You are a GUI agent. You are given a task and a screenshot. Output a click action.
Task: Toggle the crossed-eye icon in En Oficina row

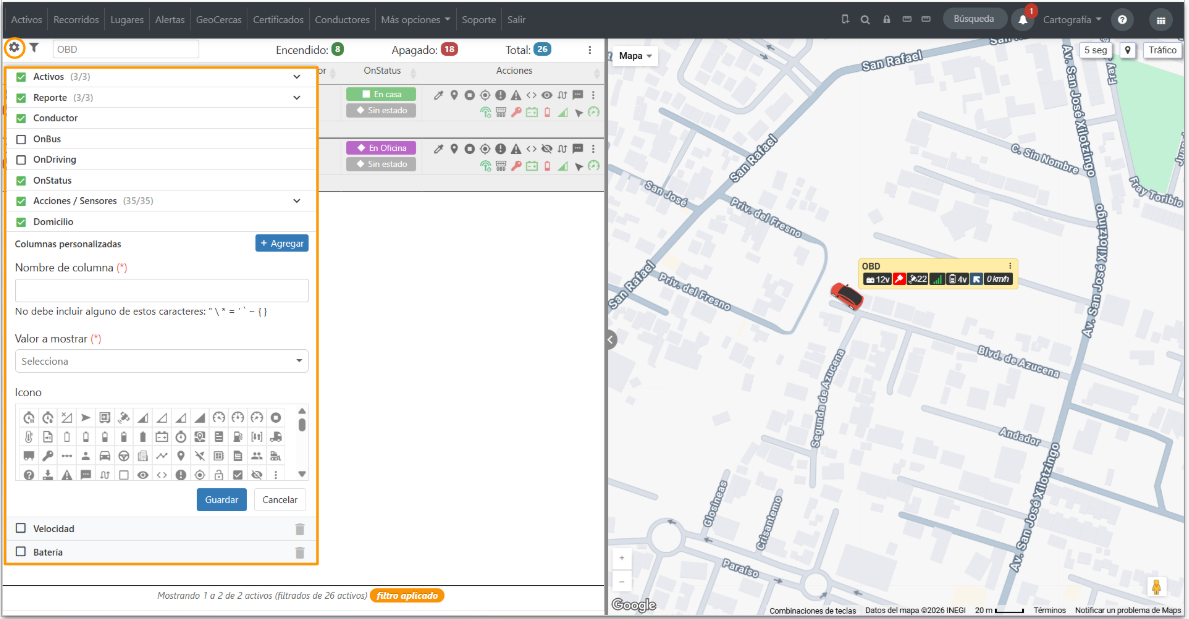547,149
